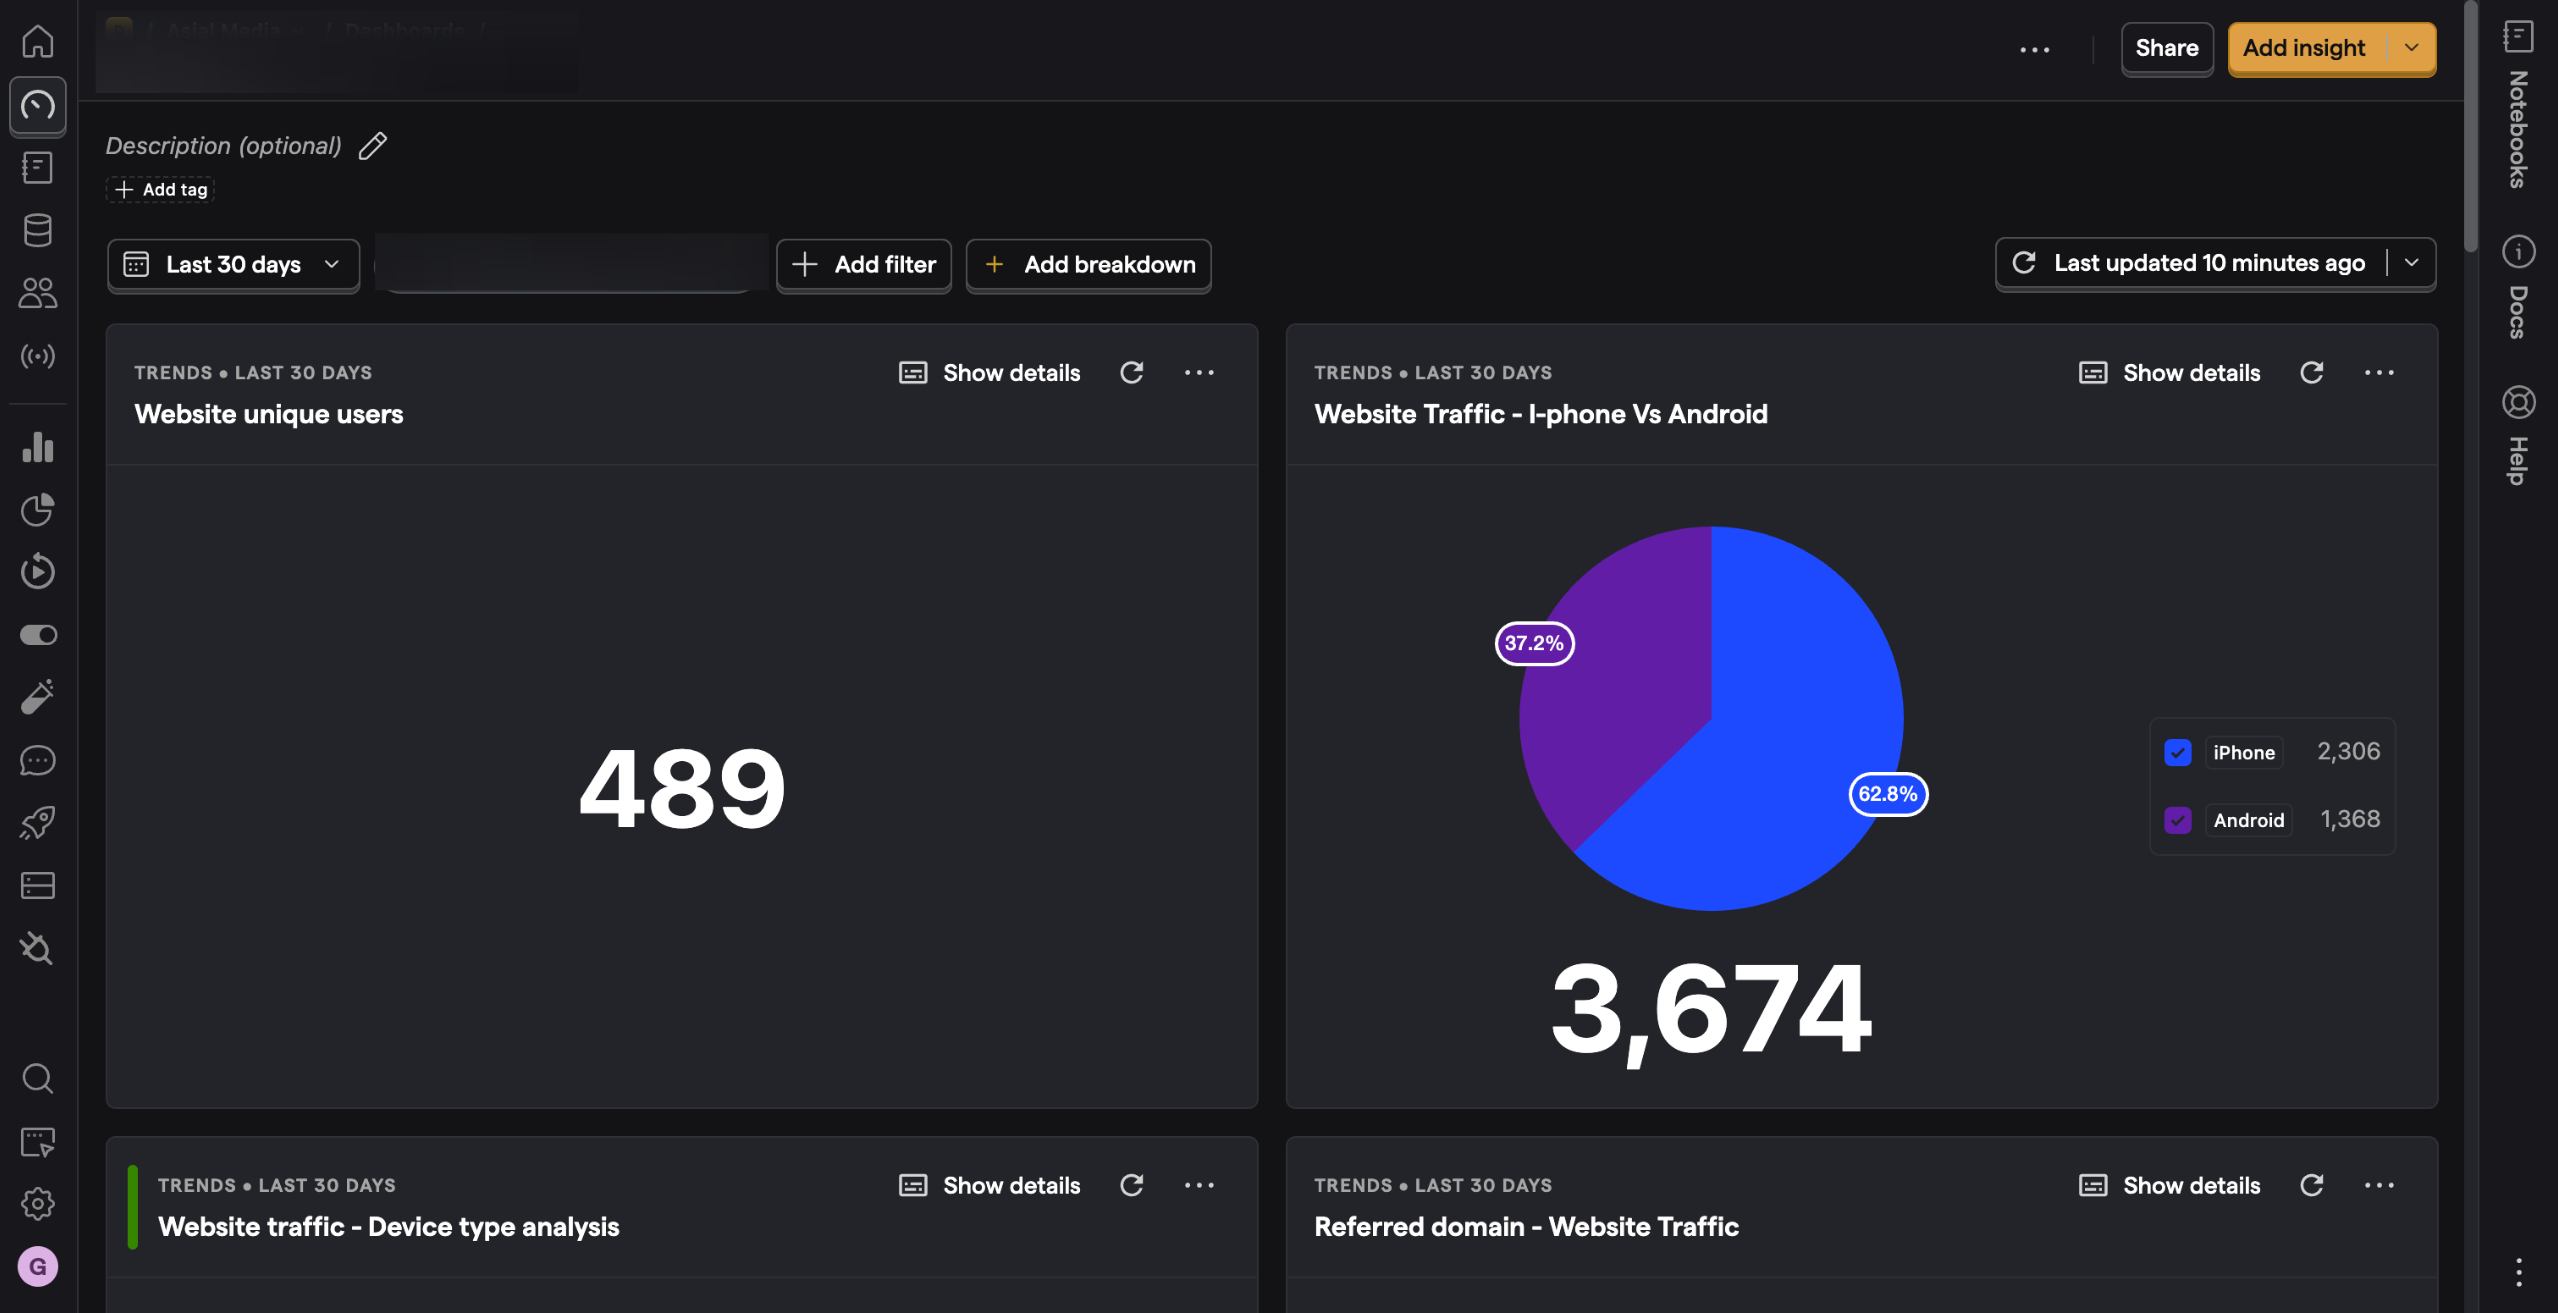Open Feature flags toggle icon in sidebar
Screen dimensions: 2558x1313
pyautogui.click(x=38, y=635)
